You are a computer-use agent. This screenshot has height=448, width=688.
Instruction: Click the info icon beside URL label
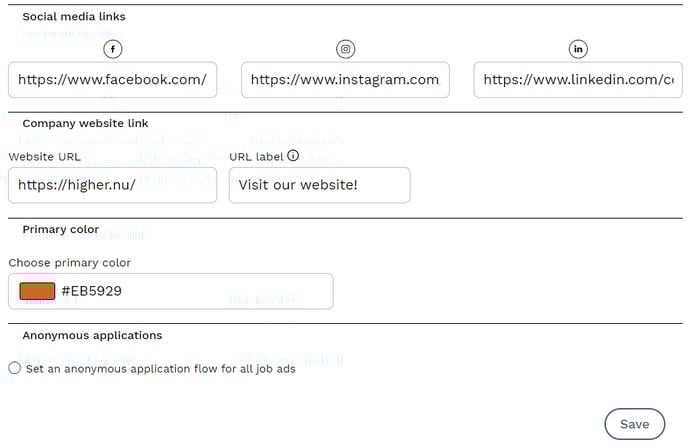click(x=293, y=156)
